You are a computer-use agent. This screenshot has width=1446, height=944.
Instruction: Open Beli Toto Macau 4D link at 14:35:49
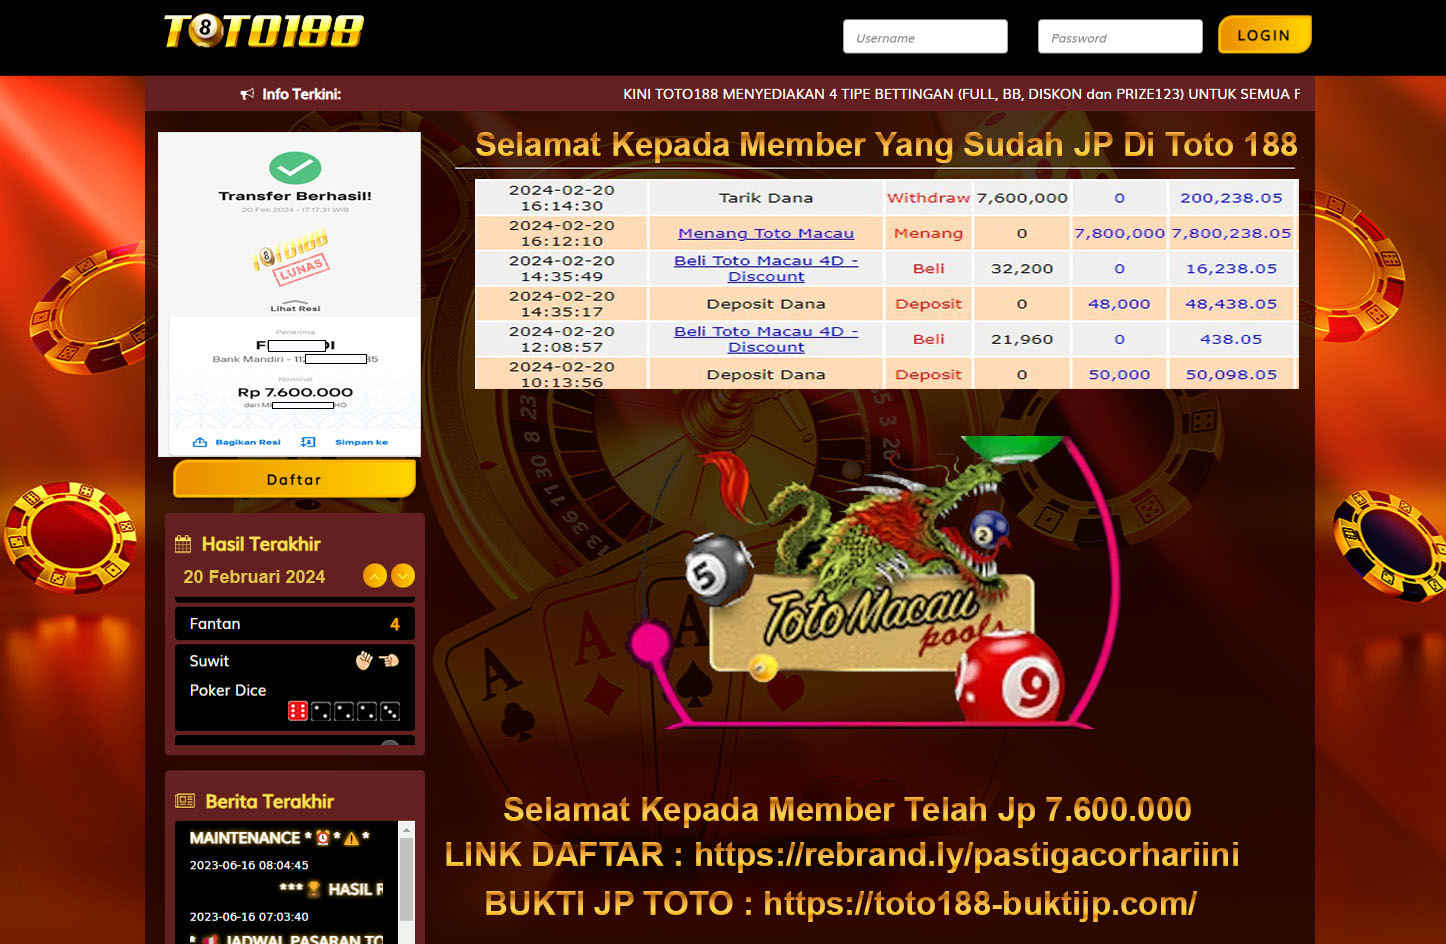[766, 268]
